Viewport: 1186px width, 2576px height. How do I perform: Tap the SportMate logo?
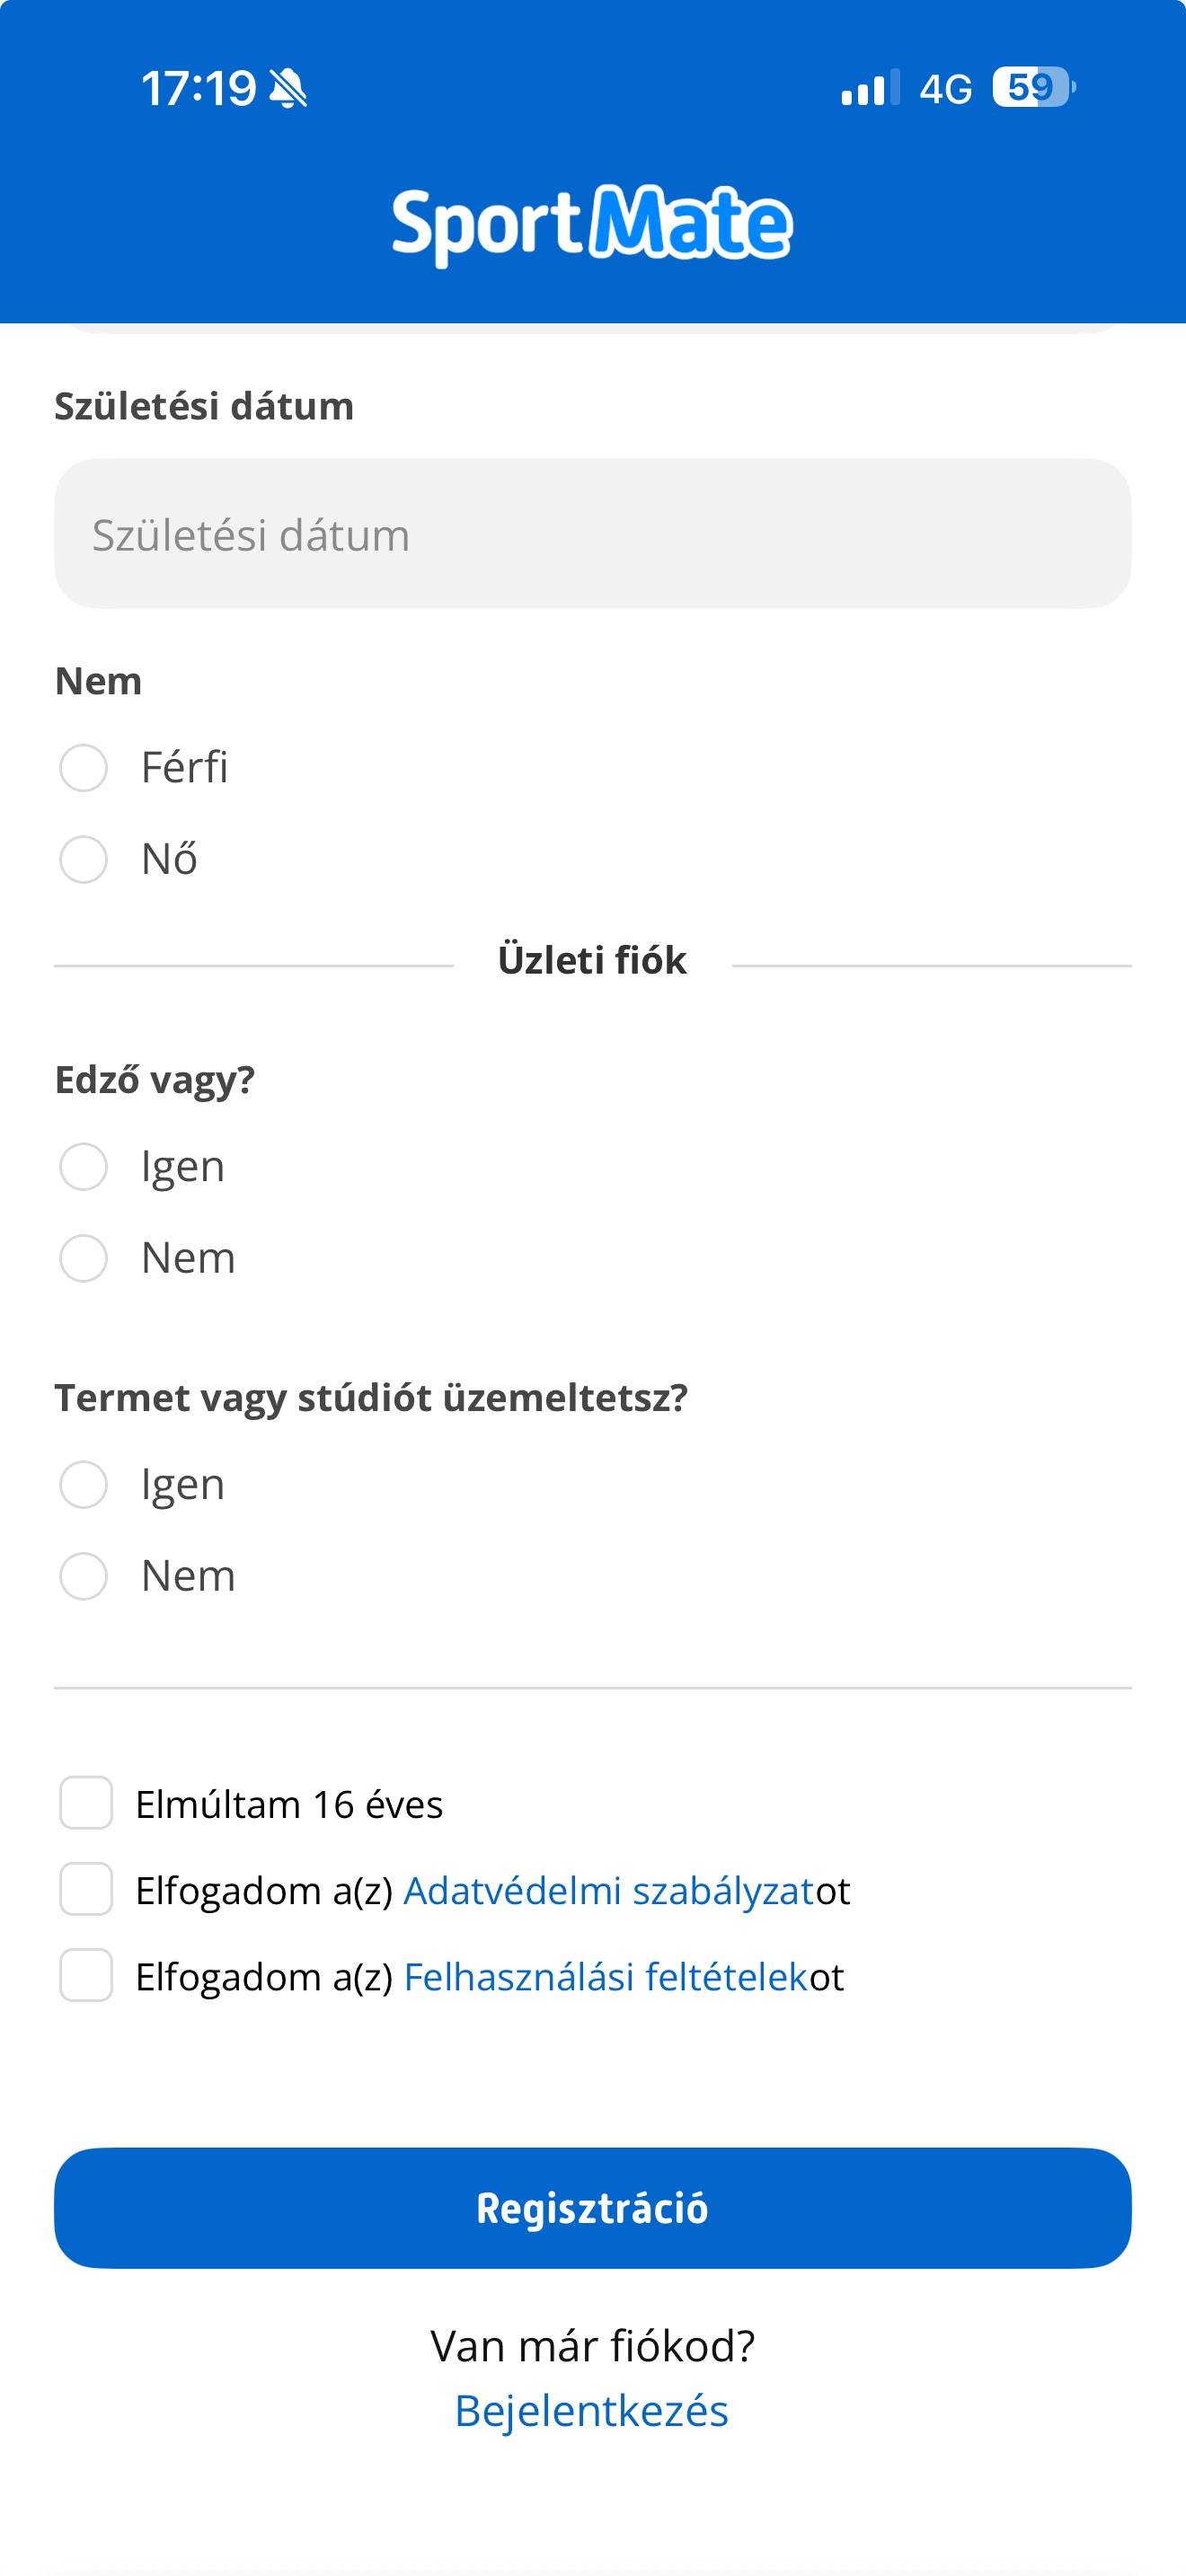pyautogui.click(x=592, y=223)
